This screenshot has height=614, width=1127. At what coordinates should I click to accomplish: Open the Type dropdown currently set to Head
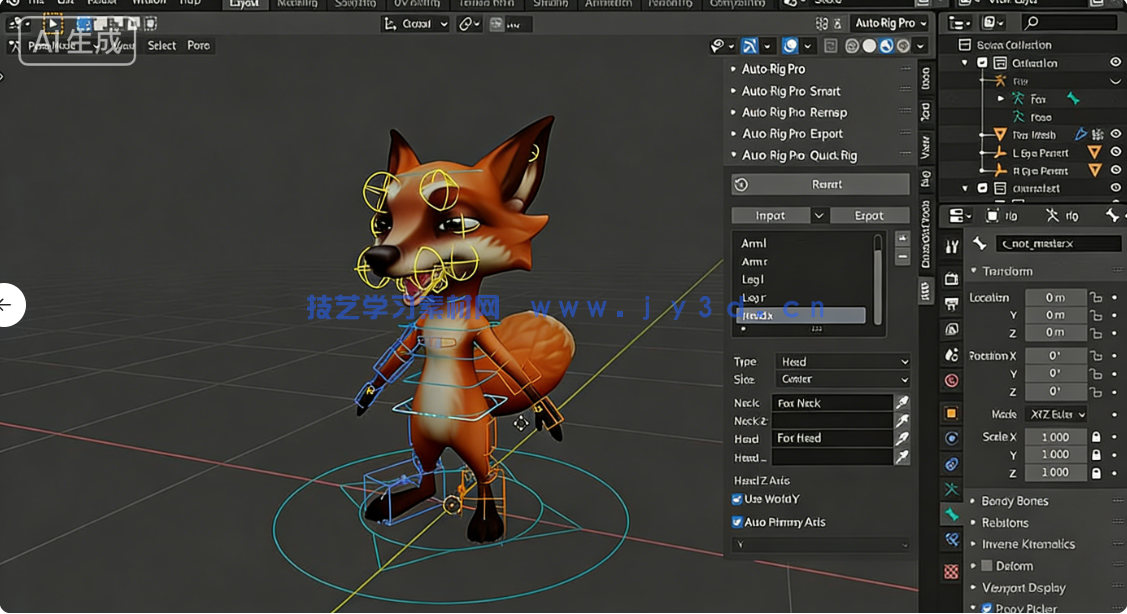[842, 361]
